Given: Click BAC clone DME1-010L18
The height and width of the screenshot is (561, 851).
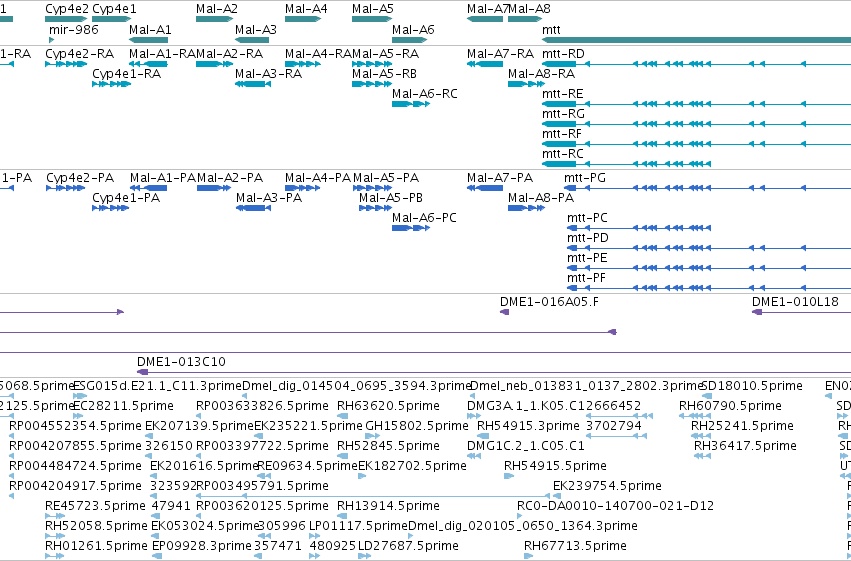Looking at the screenshot, I should click(x=801, y=312).
